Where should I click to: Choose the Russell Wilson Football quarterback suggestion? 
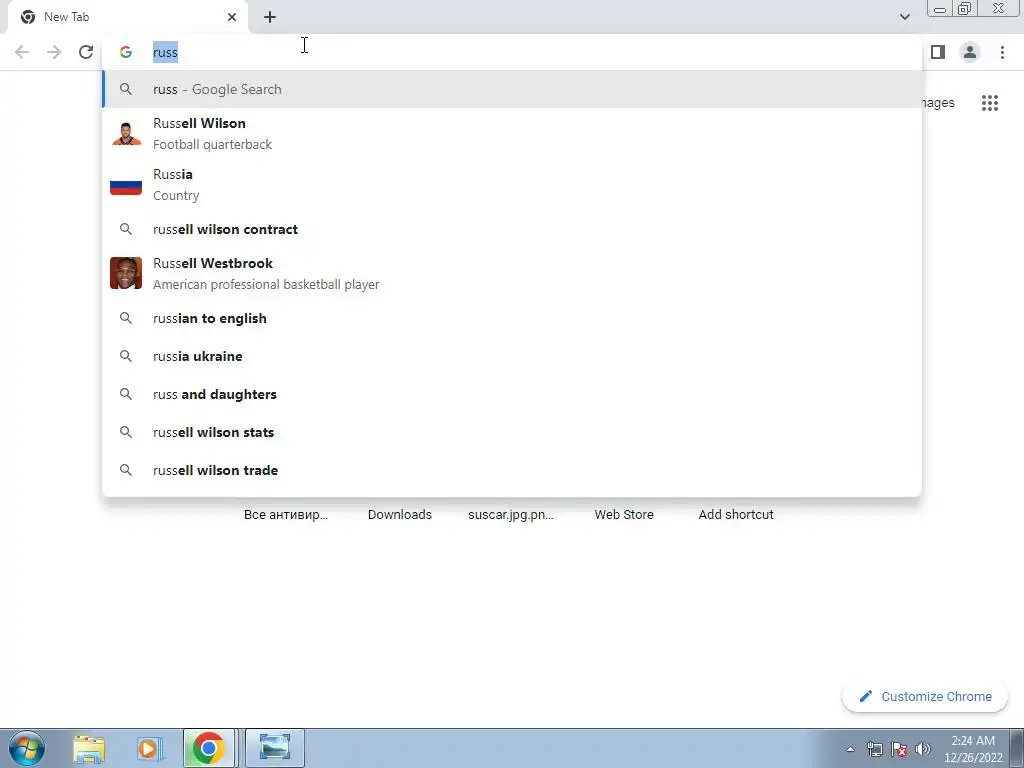[512, 133]
